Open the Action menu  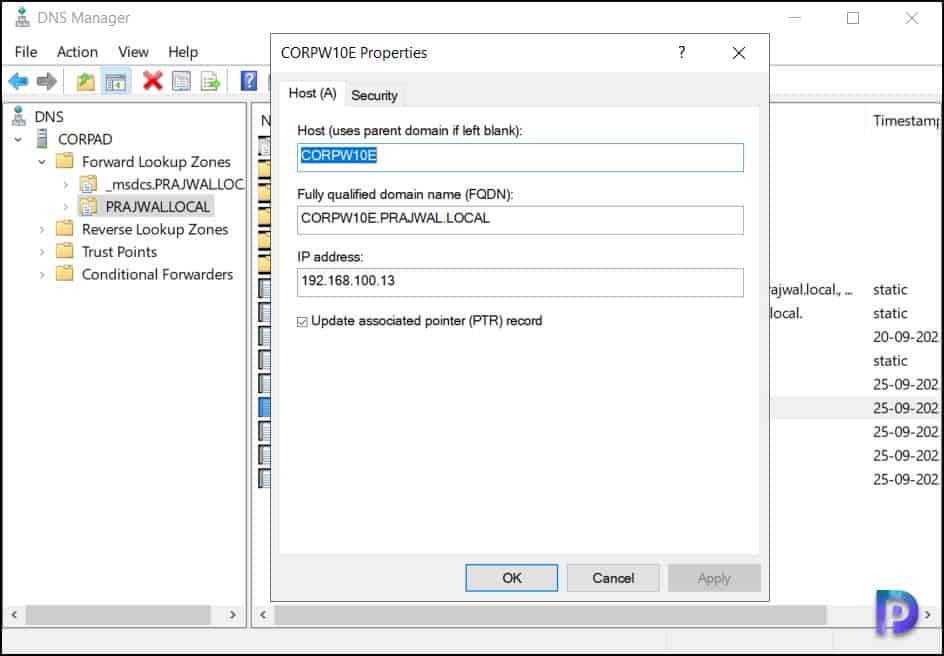77,51
